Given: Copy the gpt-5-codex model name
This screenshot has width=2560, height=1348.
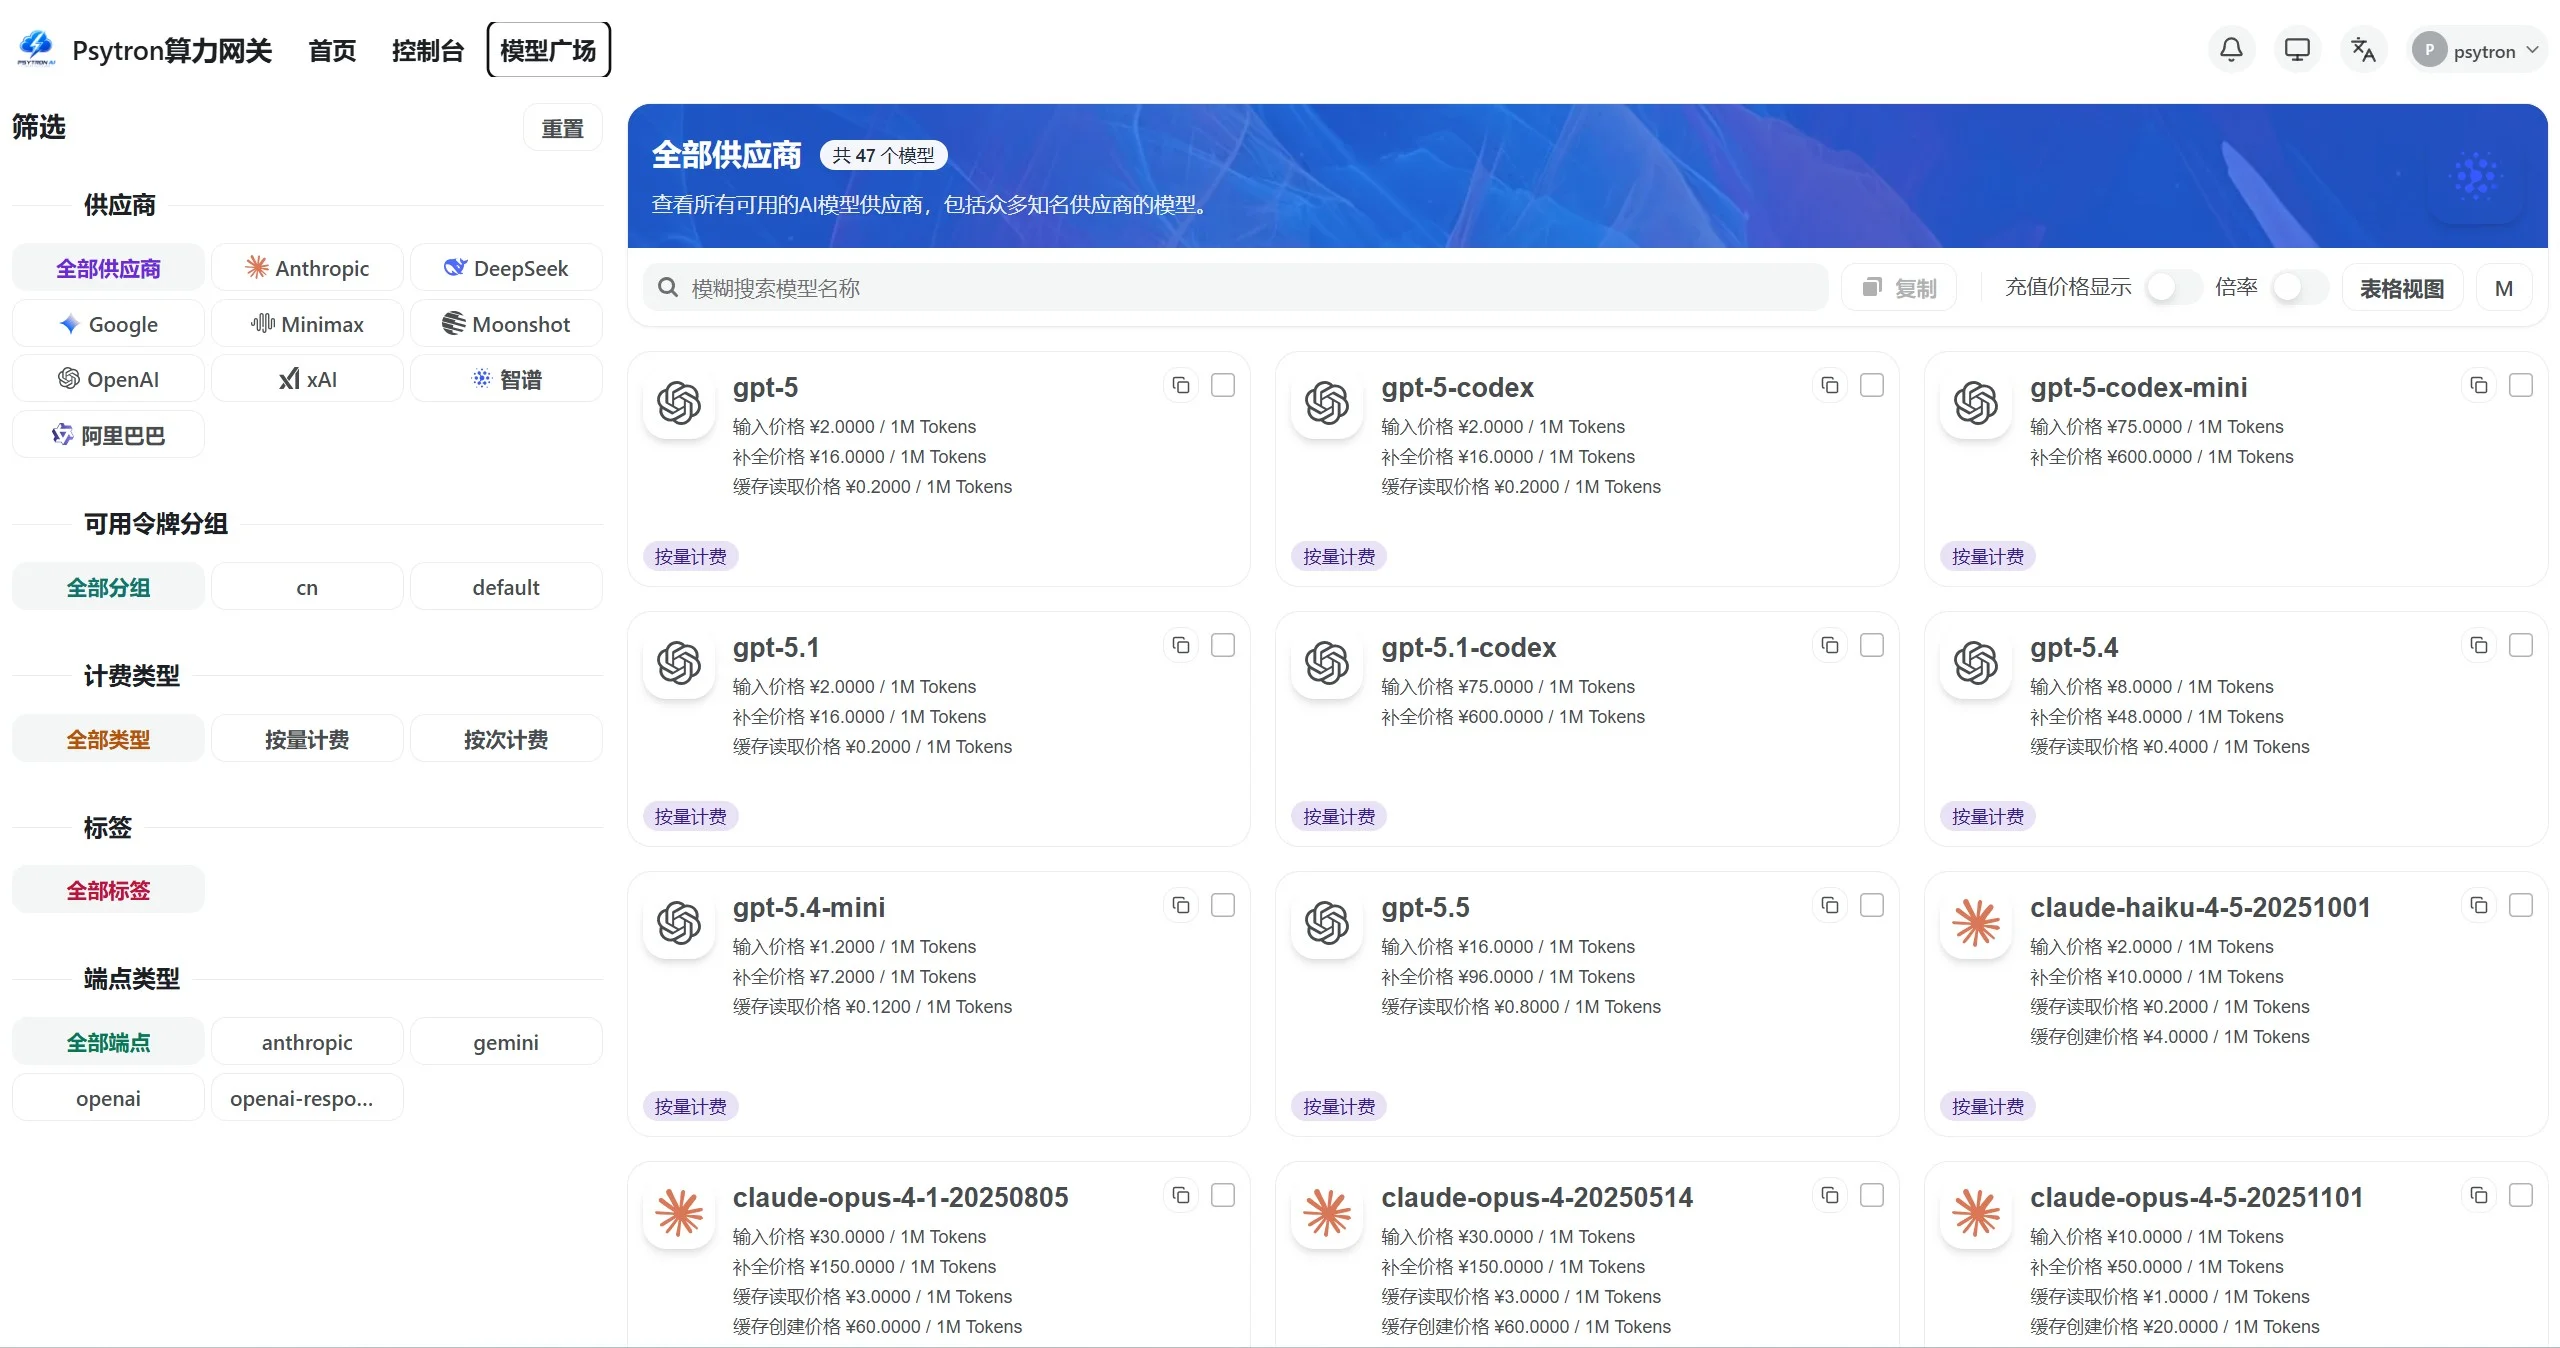Looking at the screenshot, I should pyautogui.click(x=1830, y=385).
